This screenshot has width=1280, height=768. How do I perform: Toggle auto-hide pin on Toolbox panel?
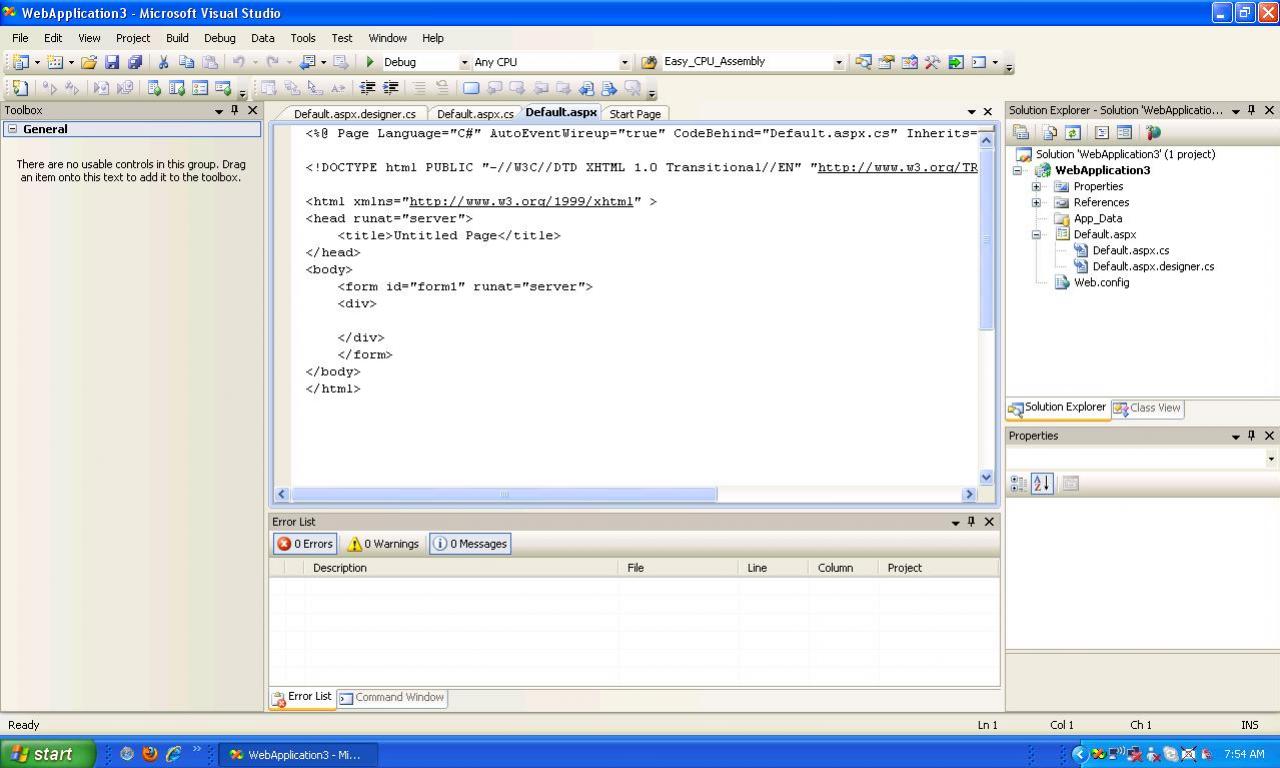pos(235,110)
